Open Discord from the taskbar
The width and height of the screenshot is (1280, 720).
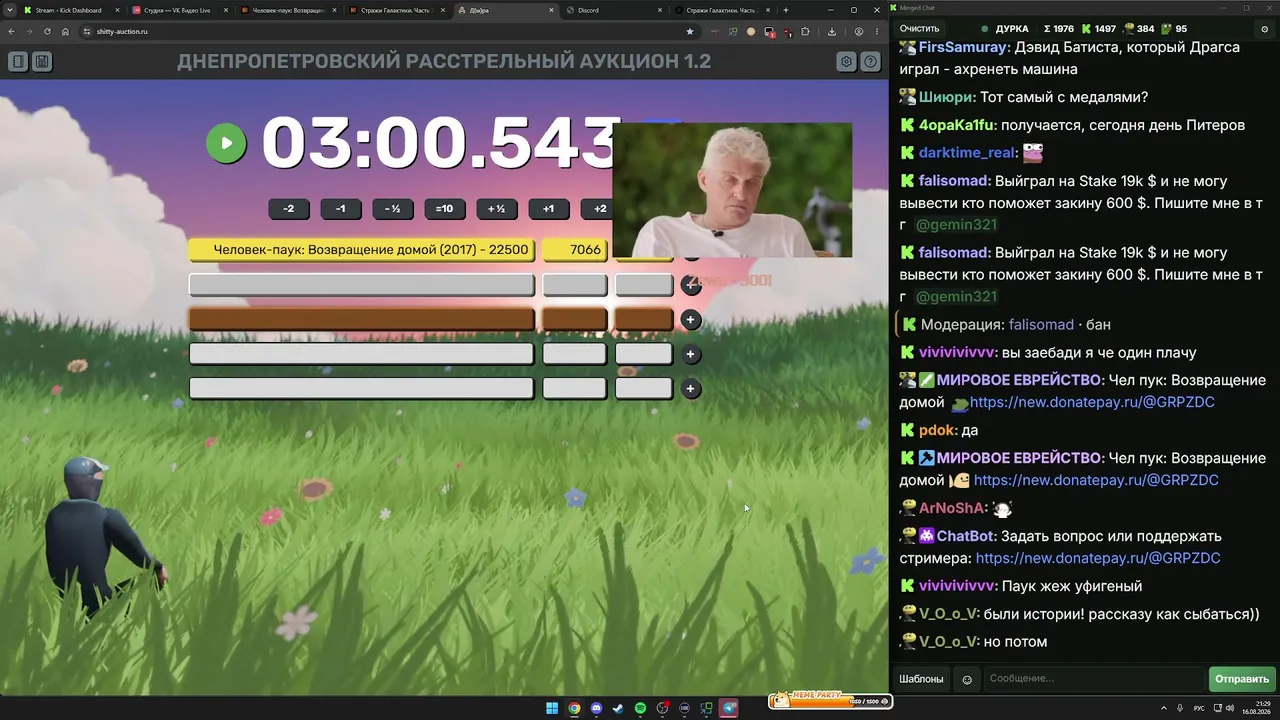(x=597, y=708)
